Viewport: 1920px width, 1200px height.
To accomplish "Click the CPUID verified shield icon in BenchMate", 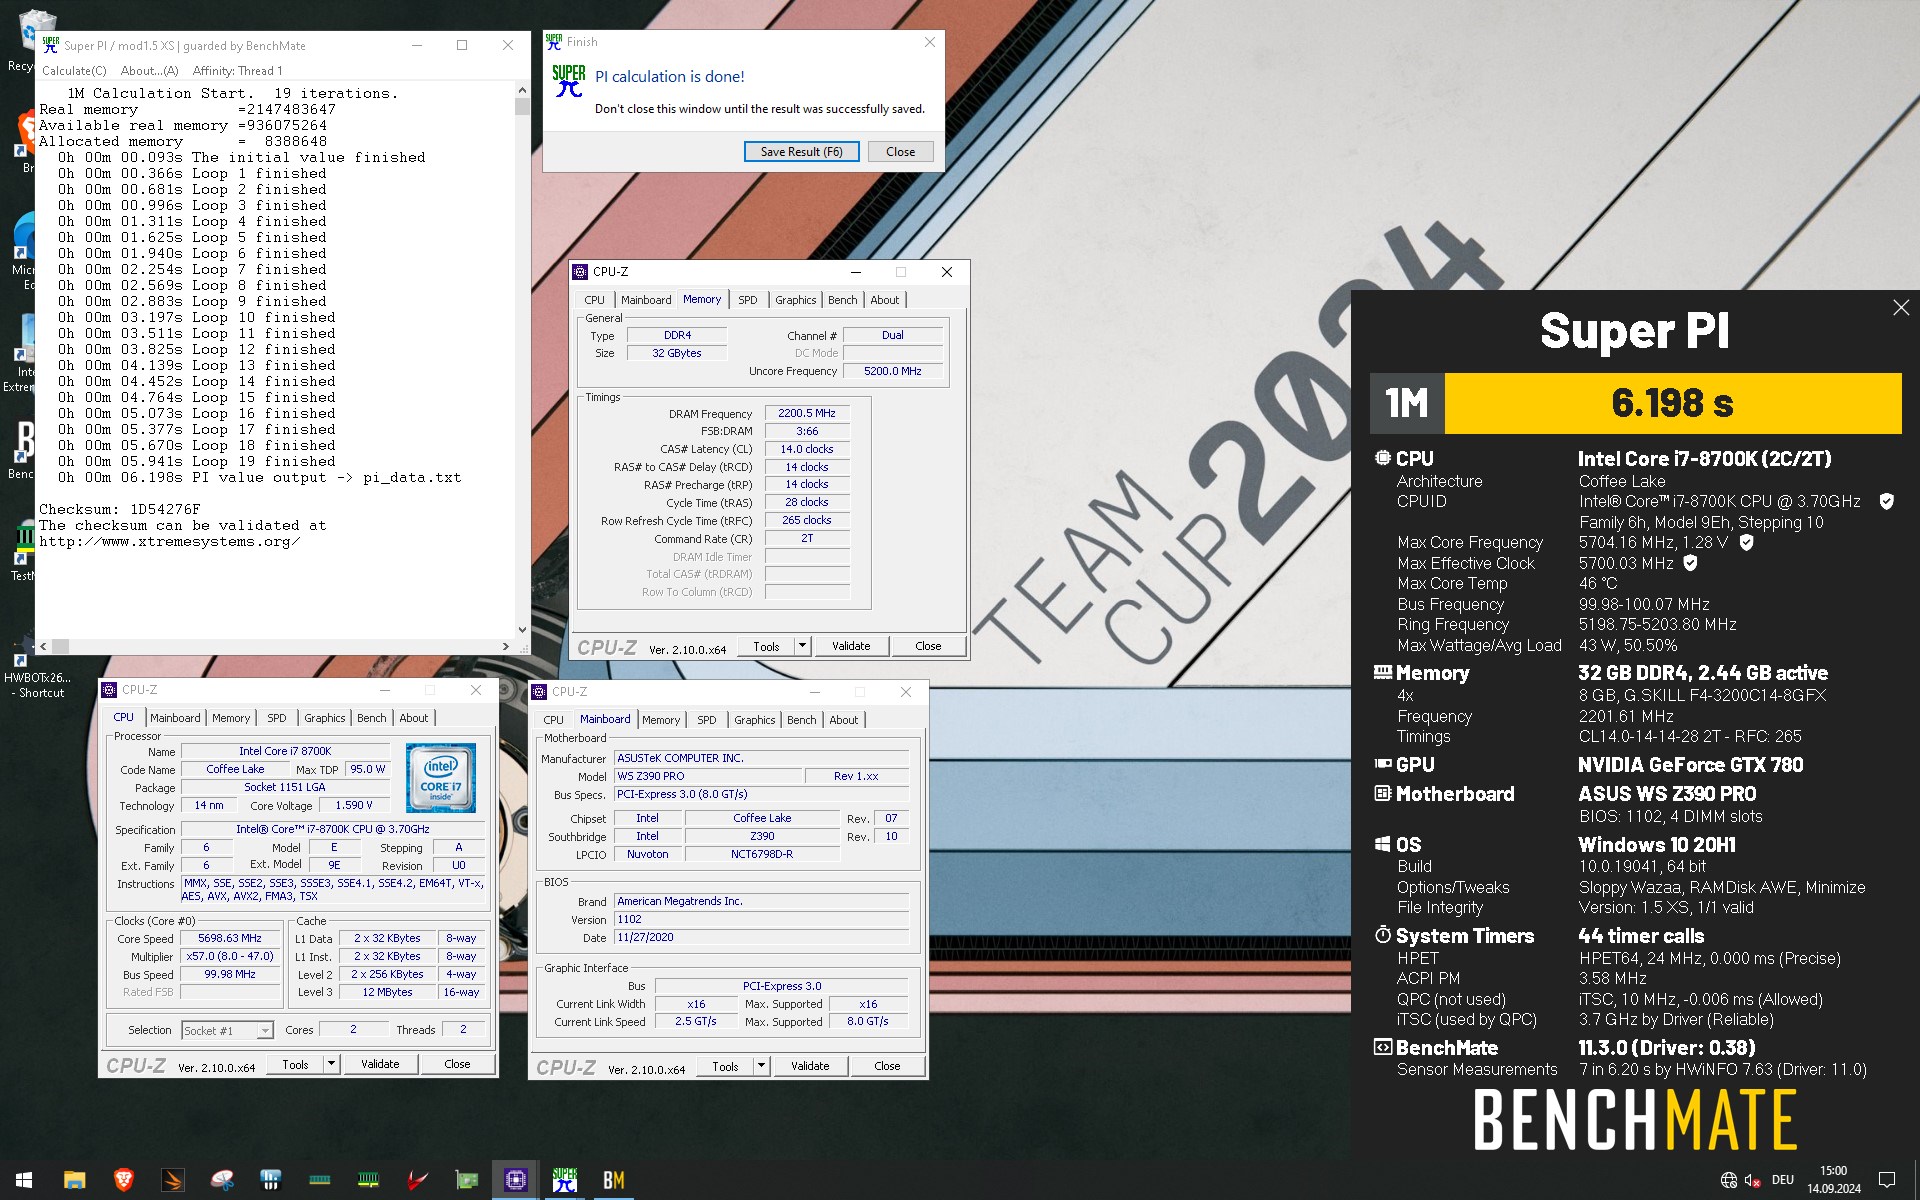I will 1886,501.
